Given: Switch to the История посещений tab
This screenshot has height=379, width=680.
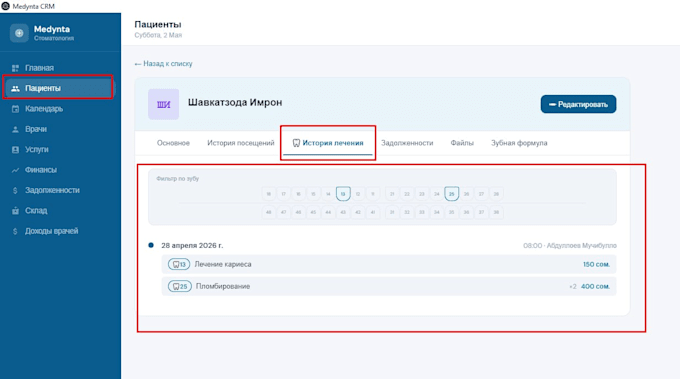Looking at the screenshot, I should click(x=241, y=143).
